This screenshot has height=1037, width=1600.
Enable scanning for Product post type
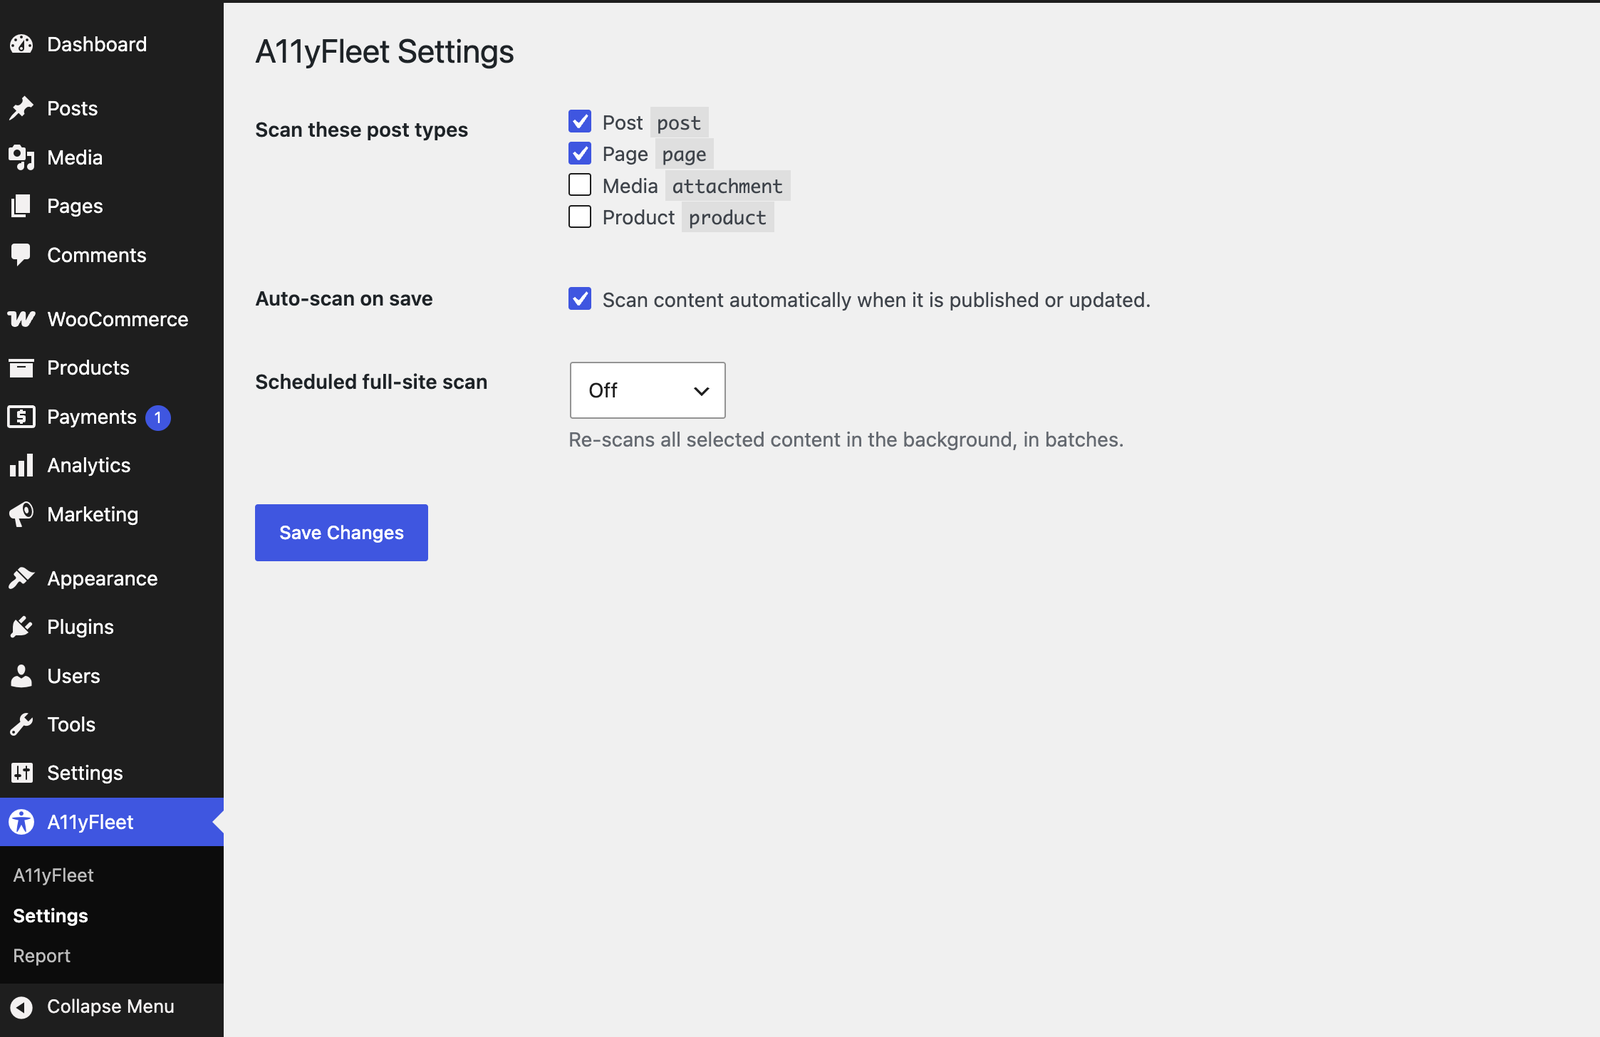580,217
